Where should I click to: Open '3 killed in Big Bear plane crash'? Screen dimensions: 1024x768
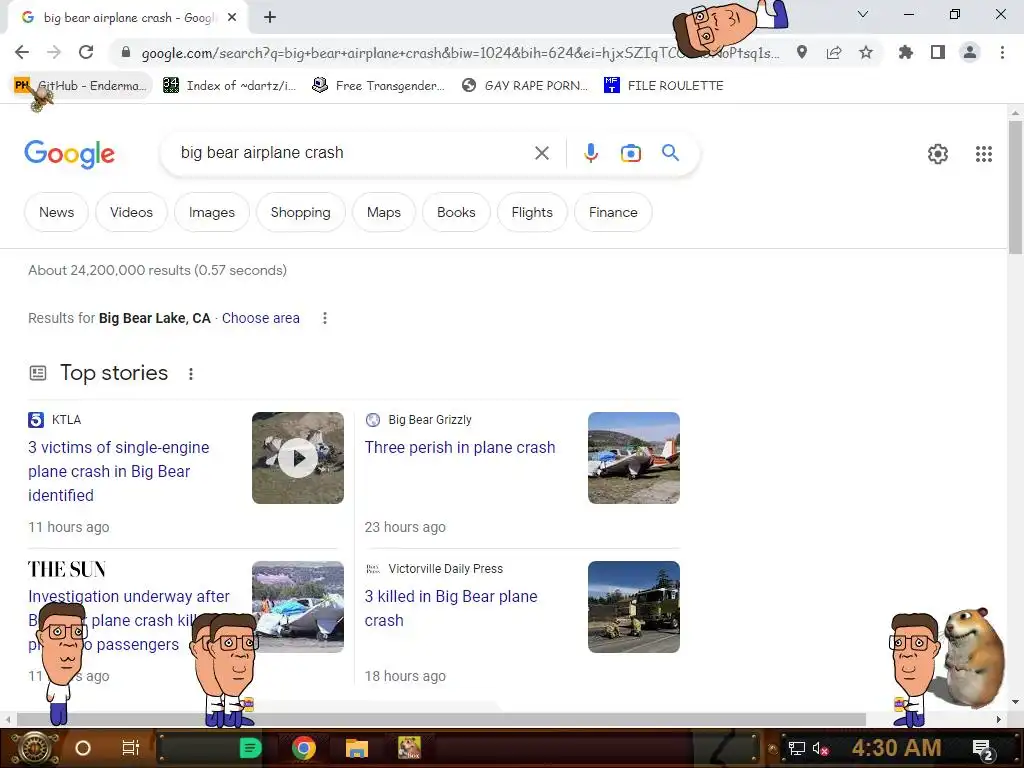click(x=451, y=608)
